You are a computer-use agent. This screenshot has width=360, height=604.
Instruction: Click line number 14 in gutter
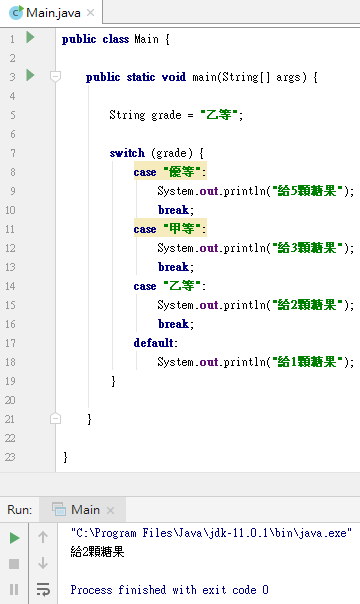tap(10, 286)
